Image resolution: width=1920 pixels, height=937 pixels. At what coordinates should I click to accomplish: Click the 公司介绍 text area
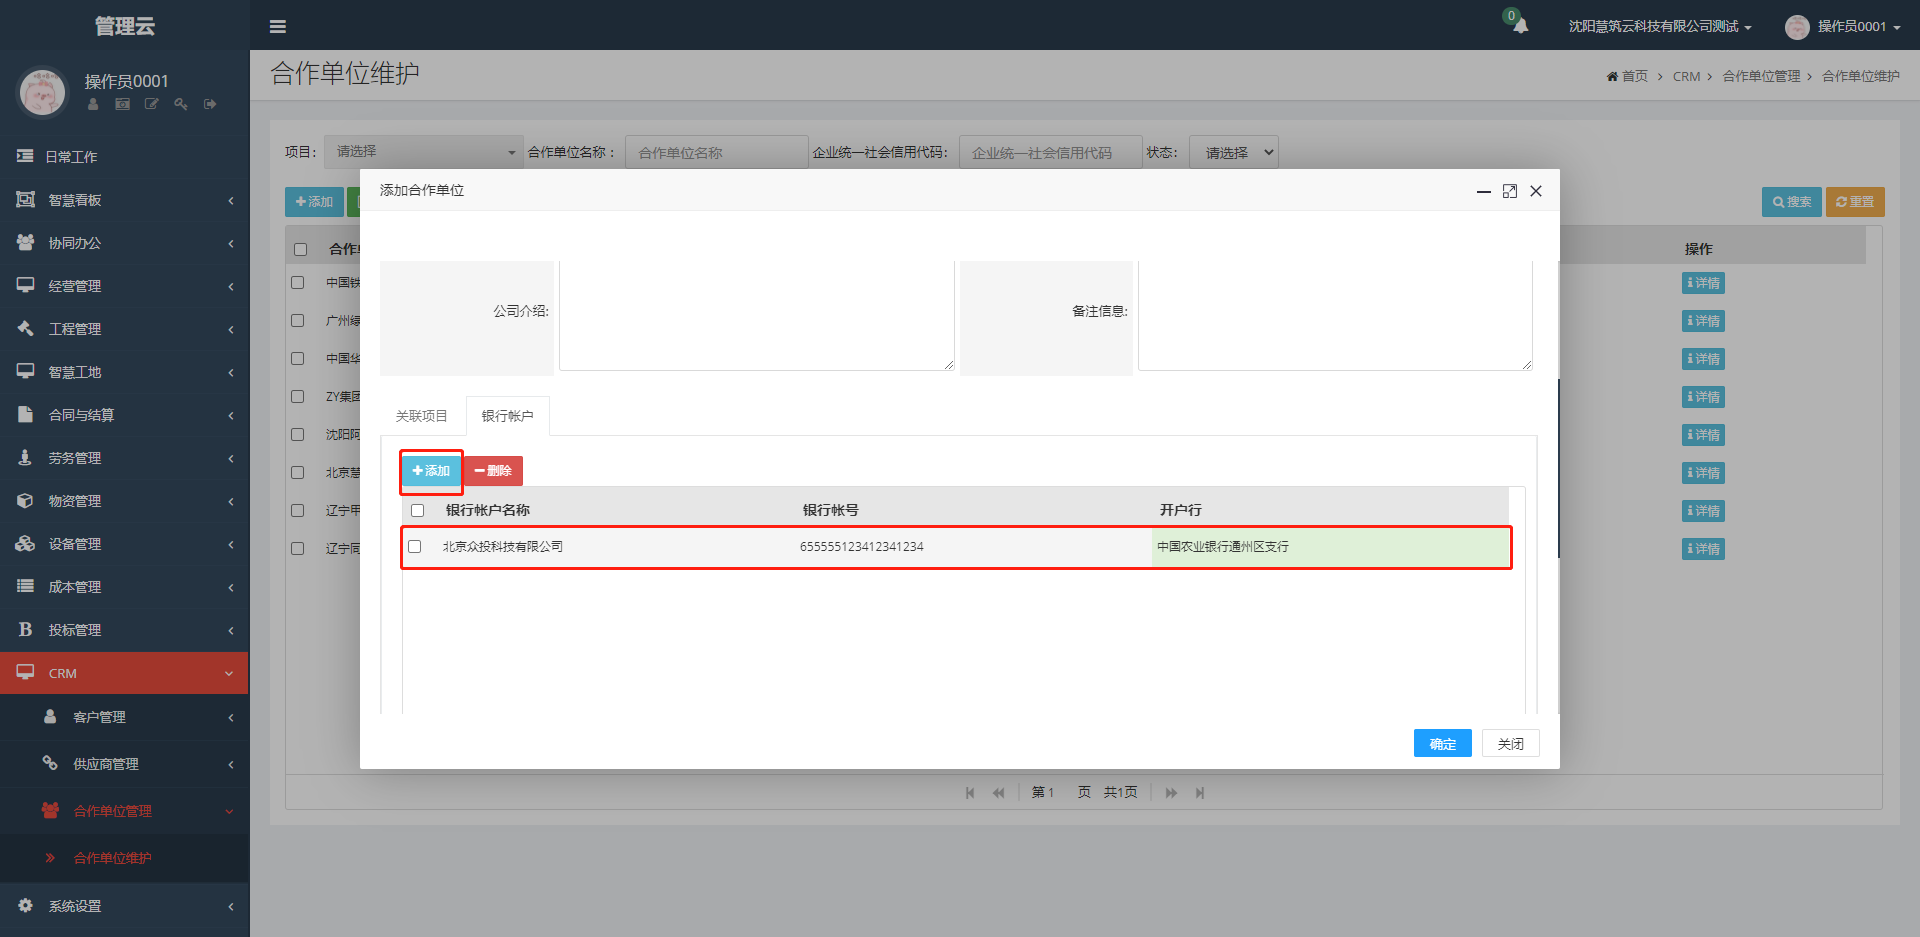[x=756, y=315]
